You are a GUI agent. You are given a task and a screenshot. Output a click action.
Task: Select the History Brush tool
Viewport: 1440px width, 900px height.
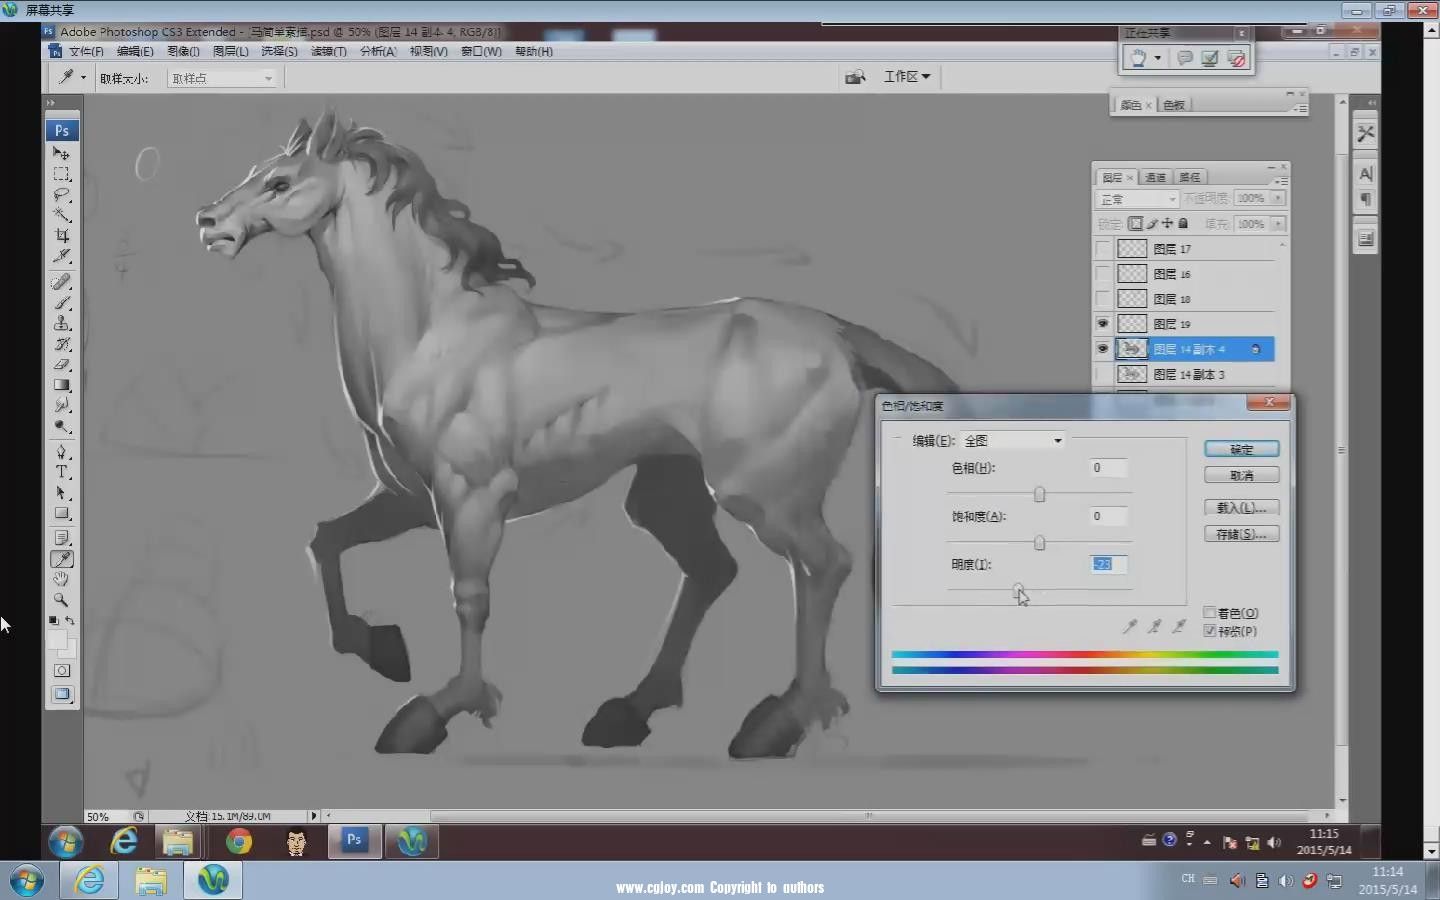pyautogui.click(x=61, y=344)
